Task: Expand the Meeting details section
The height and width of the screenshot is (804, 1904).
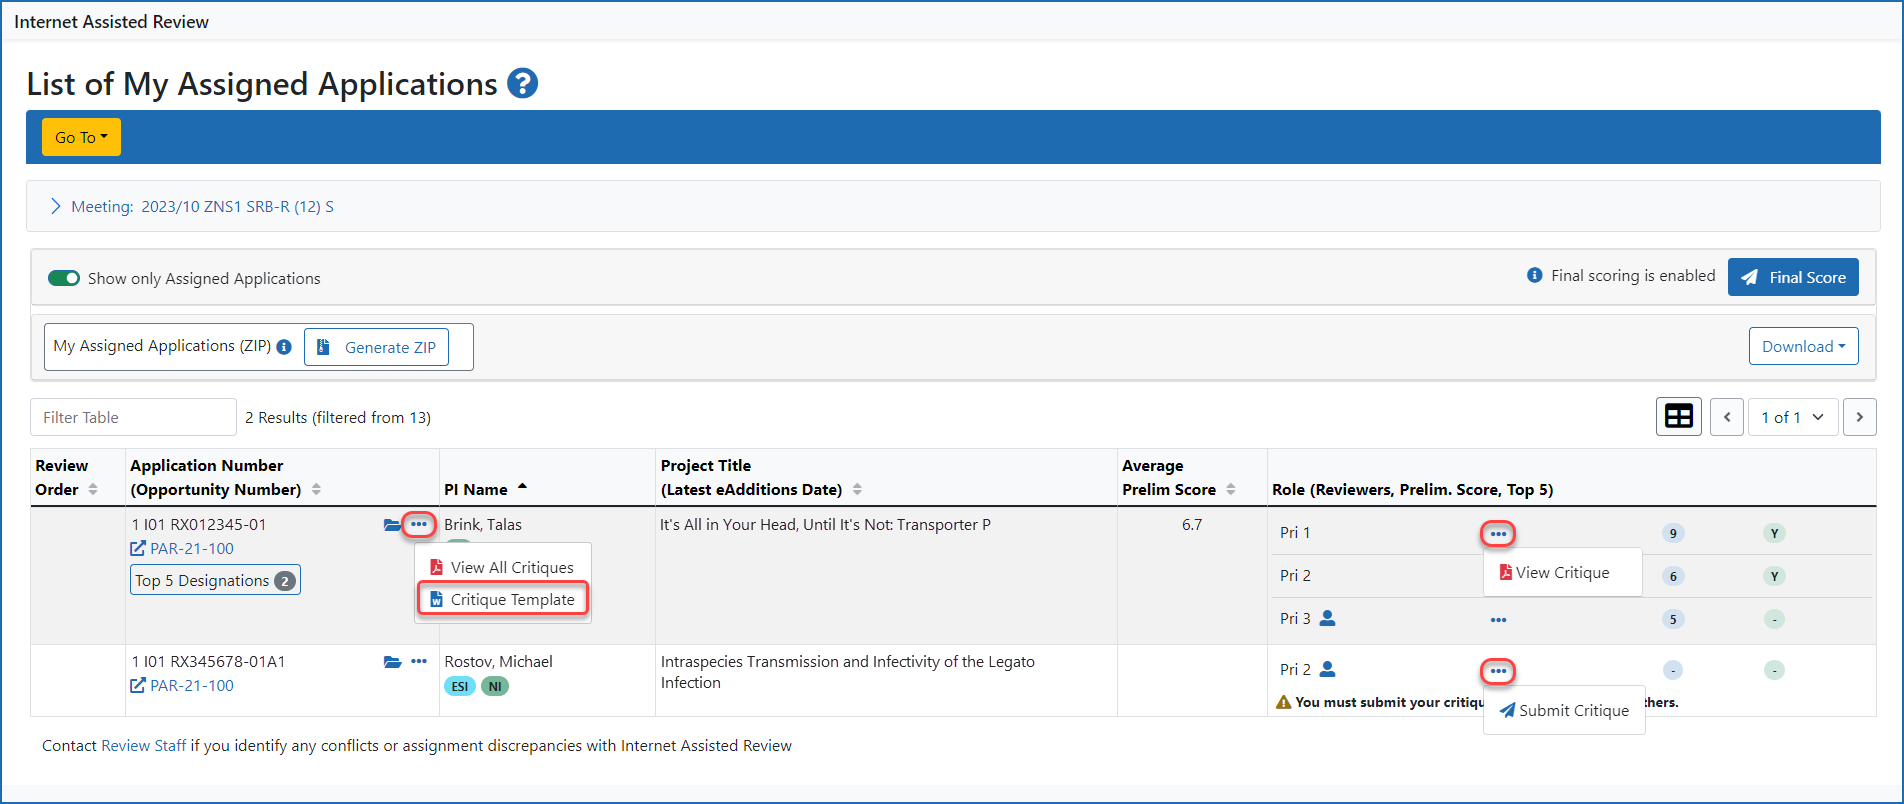Action: click(56, 206)
